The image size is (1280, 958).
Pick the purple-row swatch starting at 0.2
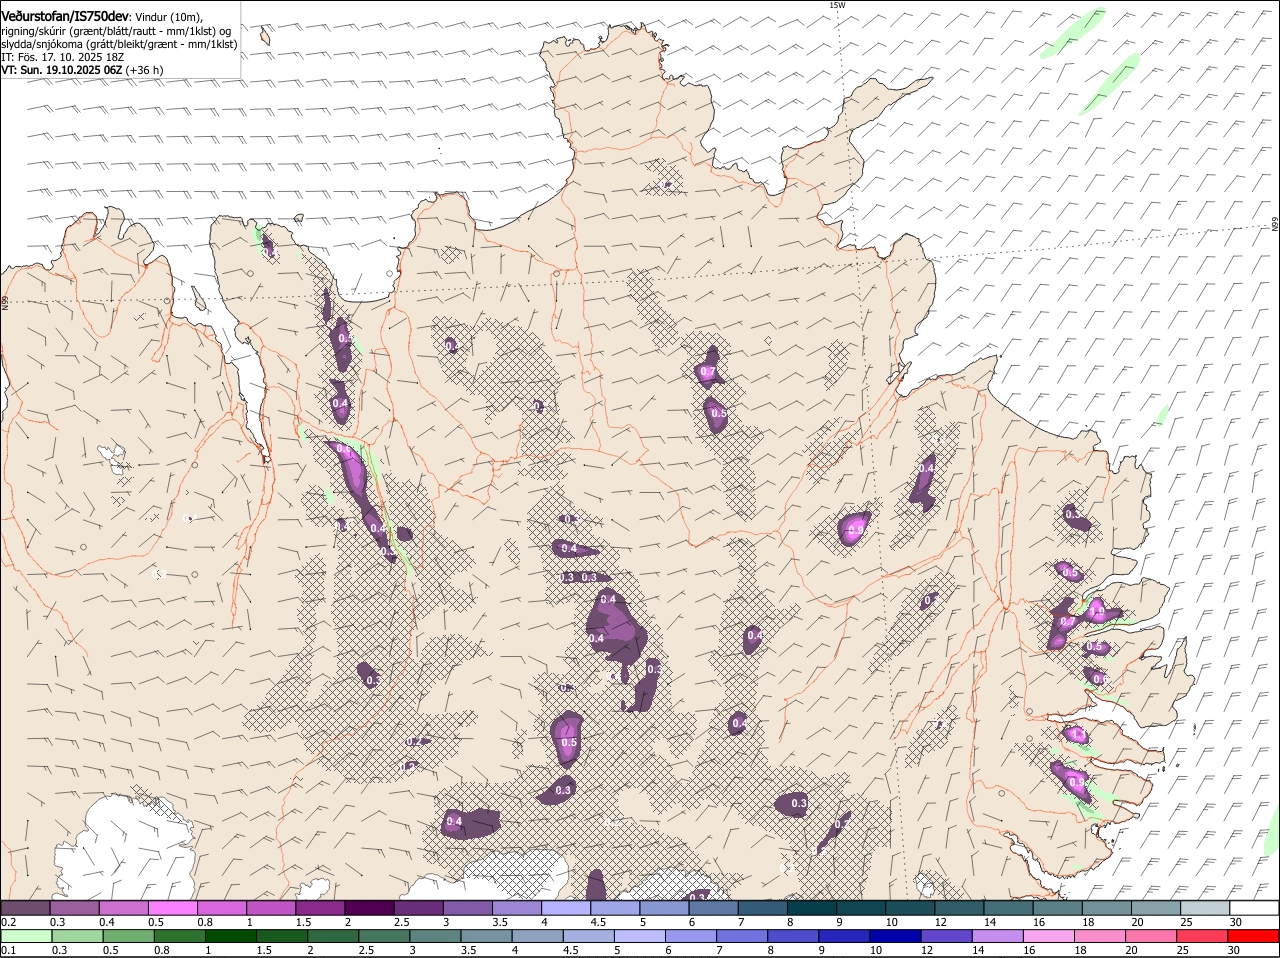tap(25, 908)
